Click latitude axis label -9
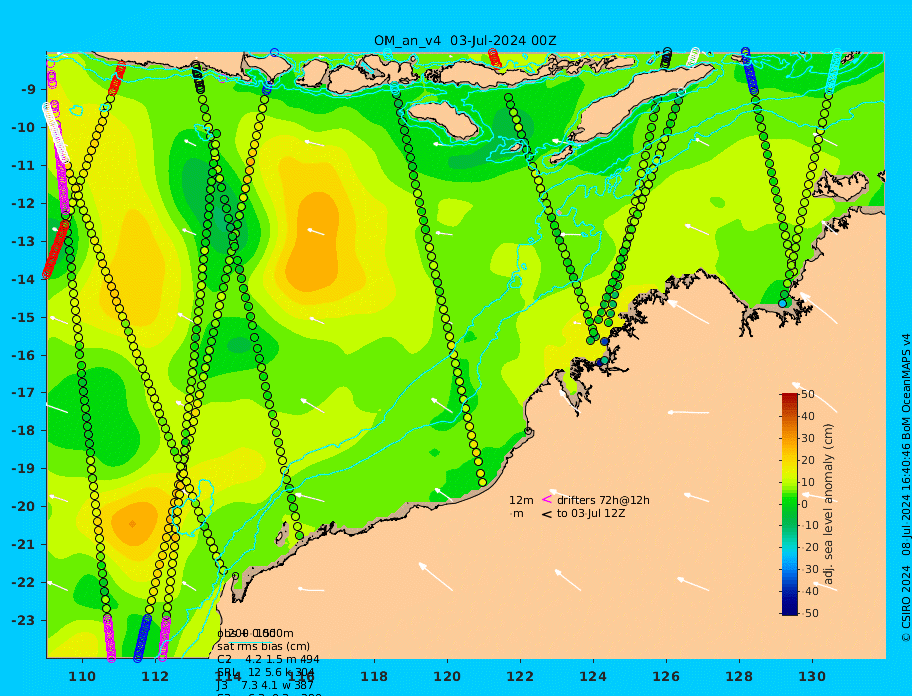Image resolution: width=912 pixels, height=696 pixels. (x=26, y=90)
